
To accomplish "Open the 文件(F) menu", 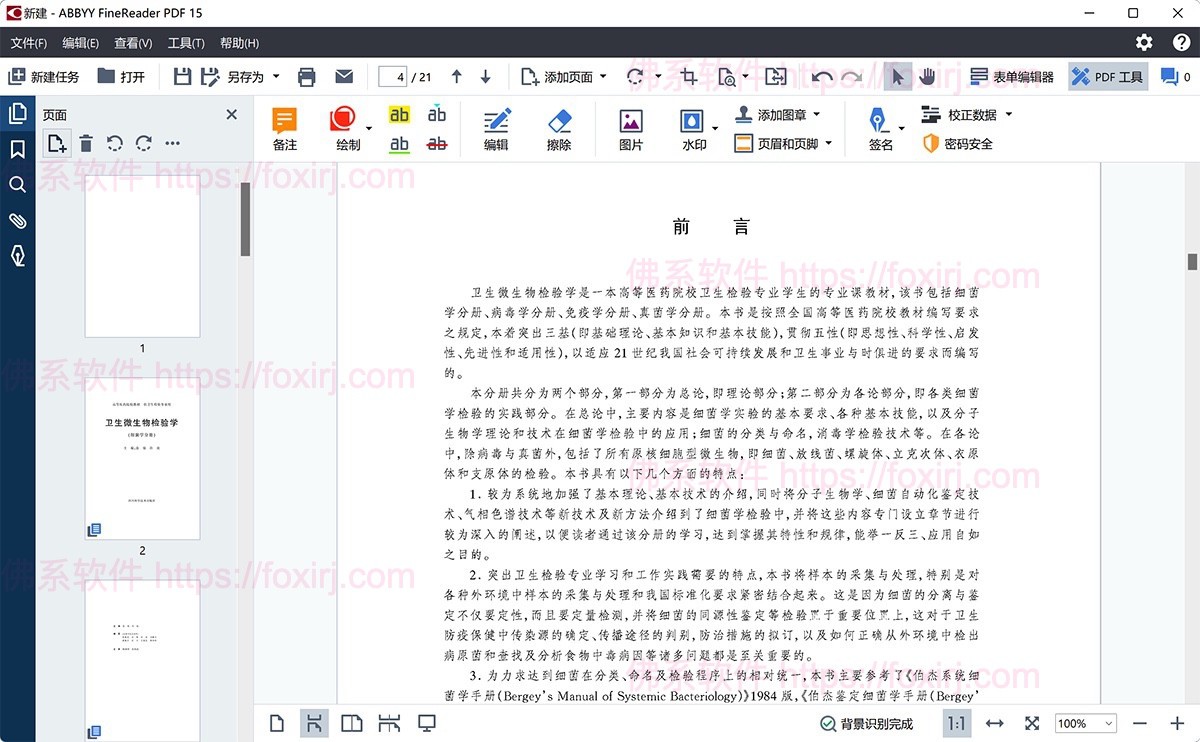I will click(x=29, y=43).
